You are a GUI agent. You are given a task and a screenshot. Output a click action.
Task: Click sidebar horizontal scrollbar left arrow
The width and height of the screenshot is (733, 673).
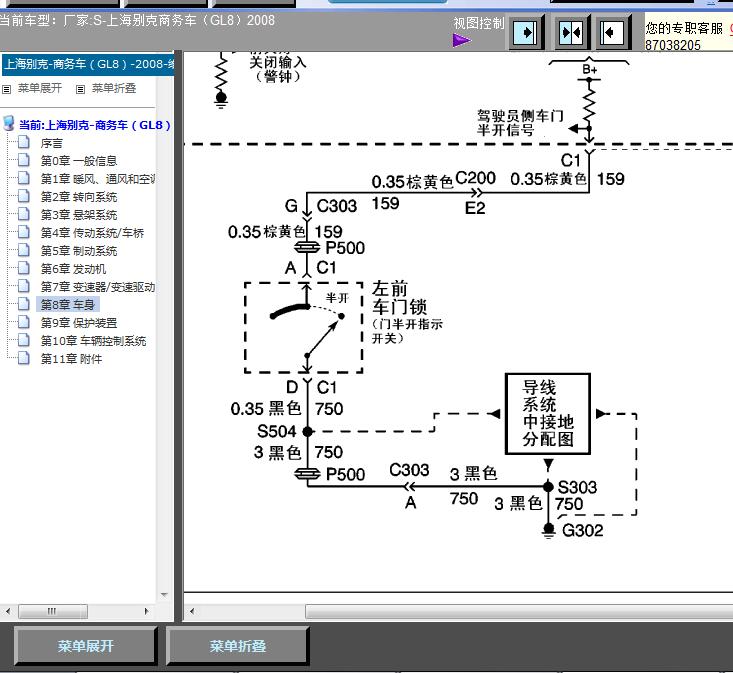click(x=7, y=611)
